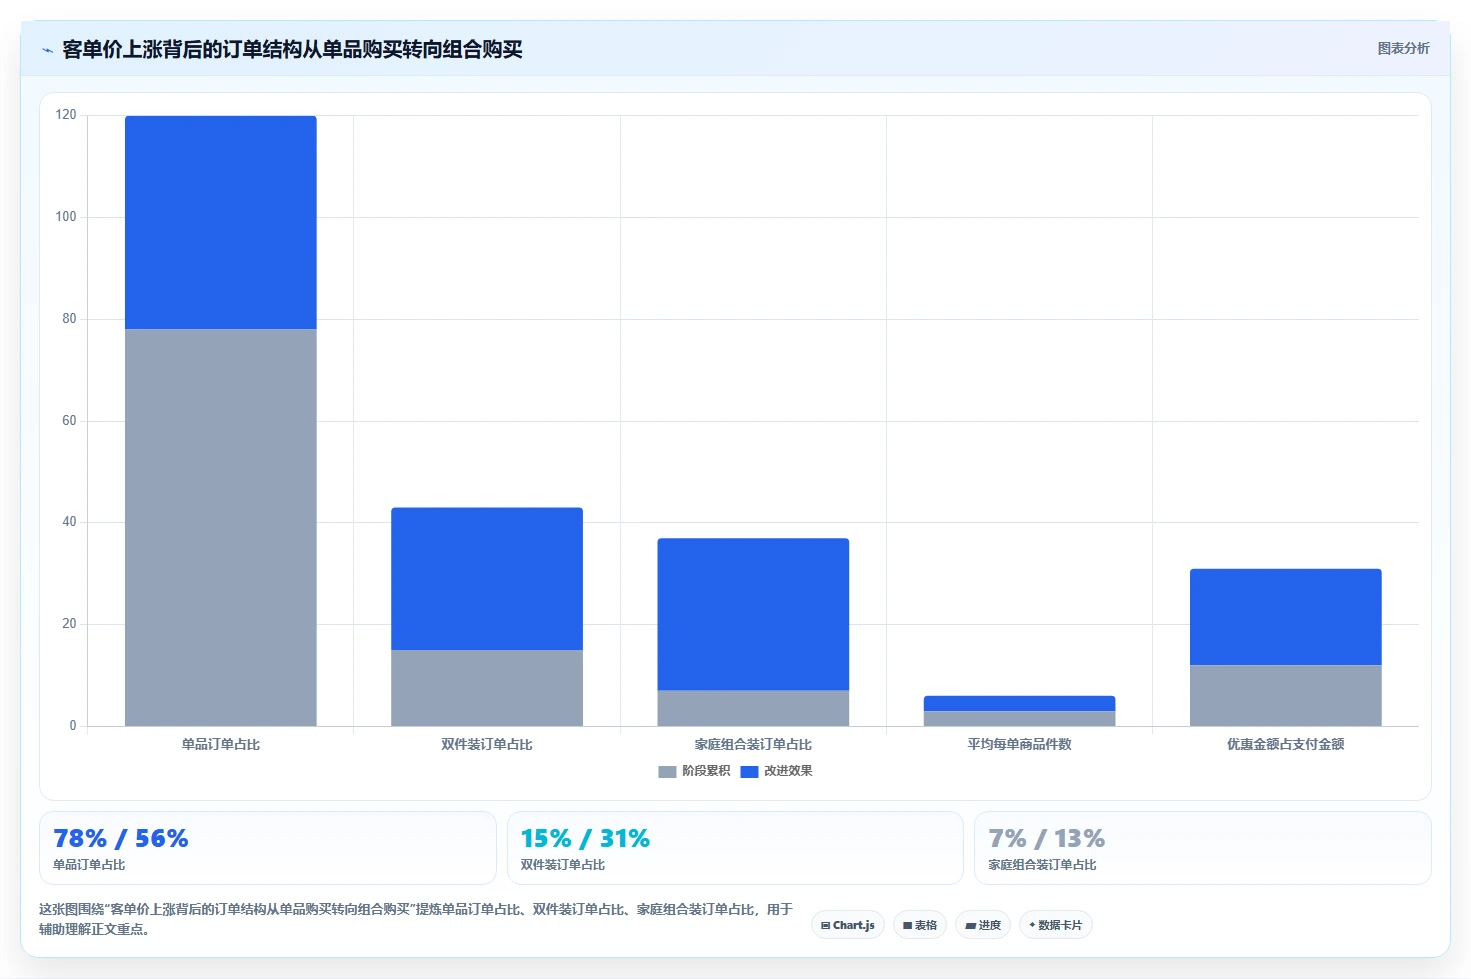This screenshot has width=1471, height=979.
Task: Click the 双件装订单占比 axis label
Action: pyautogui.click(x=487, y=744)
